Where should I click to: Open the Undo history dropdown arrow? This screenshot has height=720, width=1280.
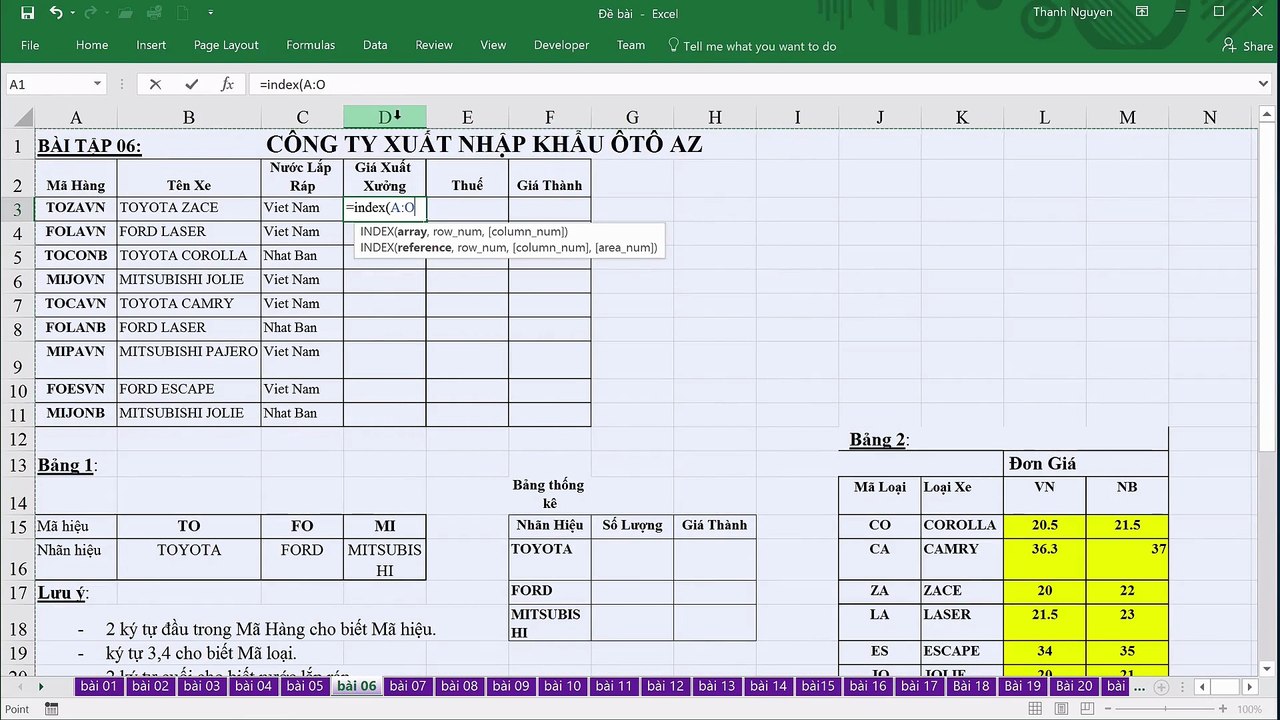(71, 13)
